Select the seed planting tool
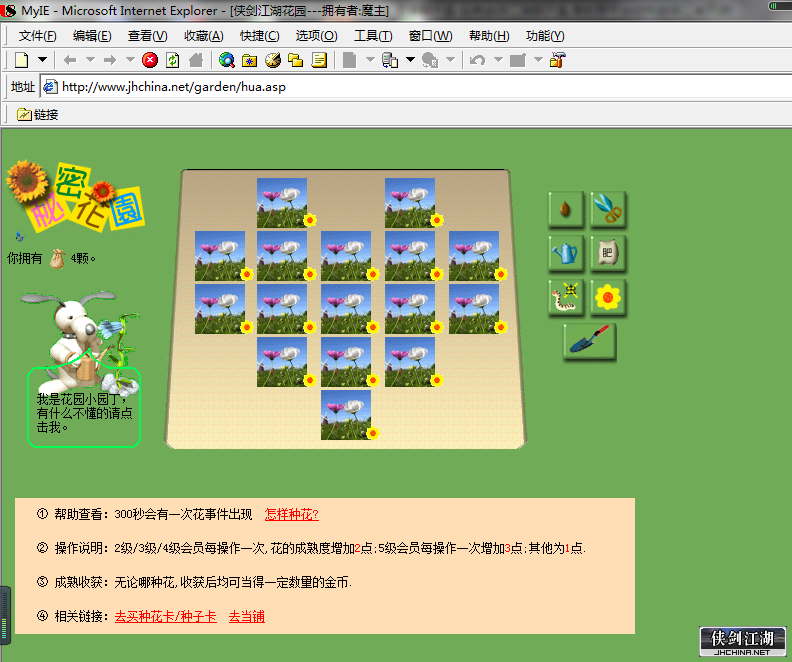The image size is (792, 662). (566, 209)
